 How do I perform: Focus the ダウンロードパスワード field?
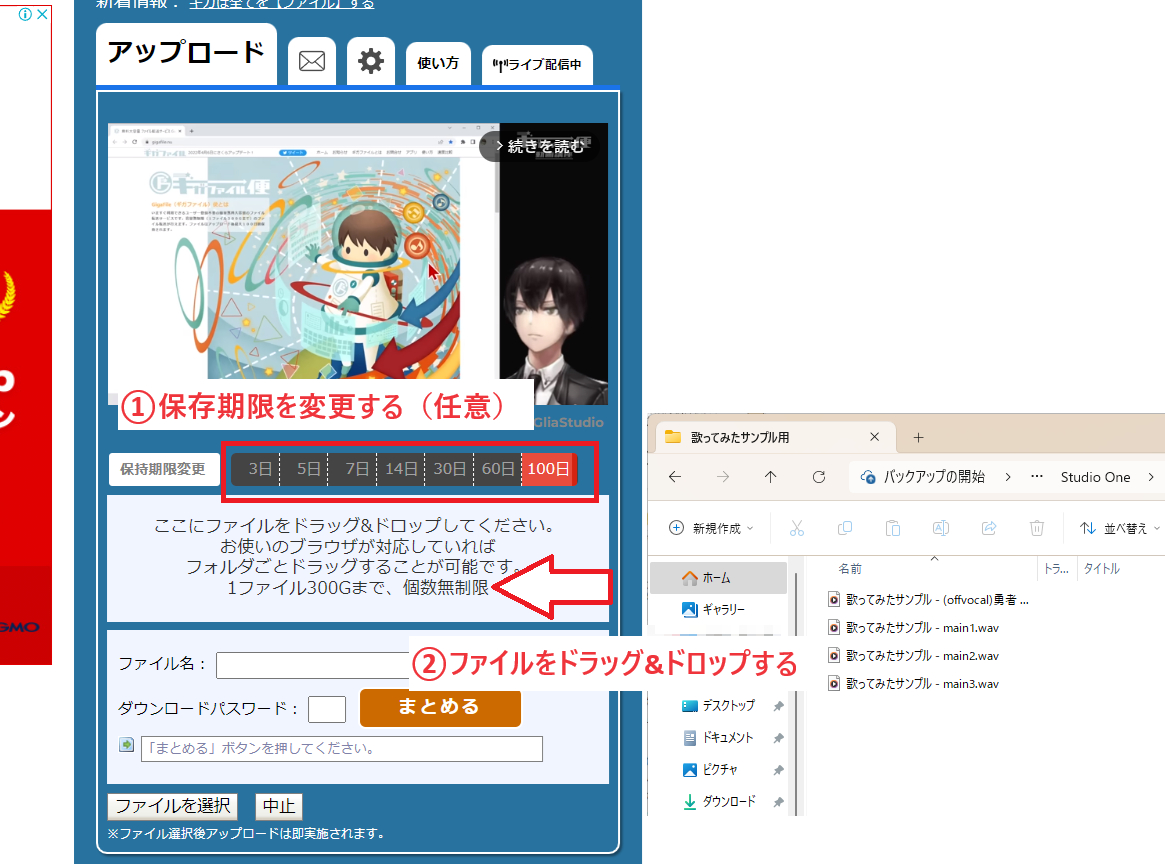(327, 709)
